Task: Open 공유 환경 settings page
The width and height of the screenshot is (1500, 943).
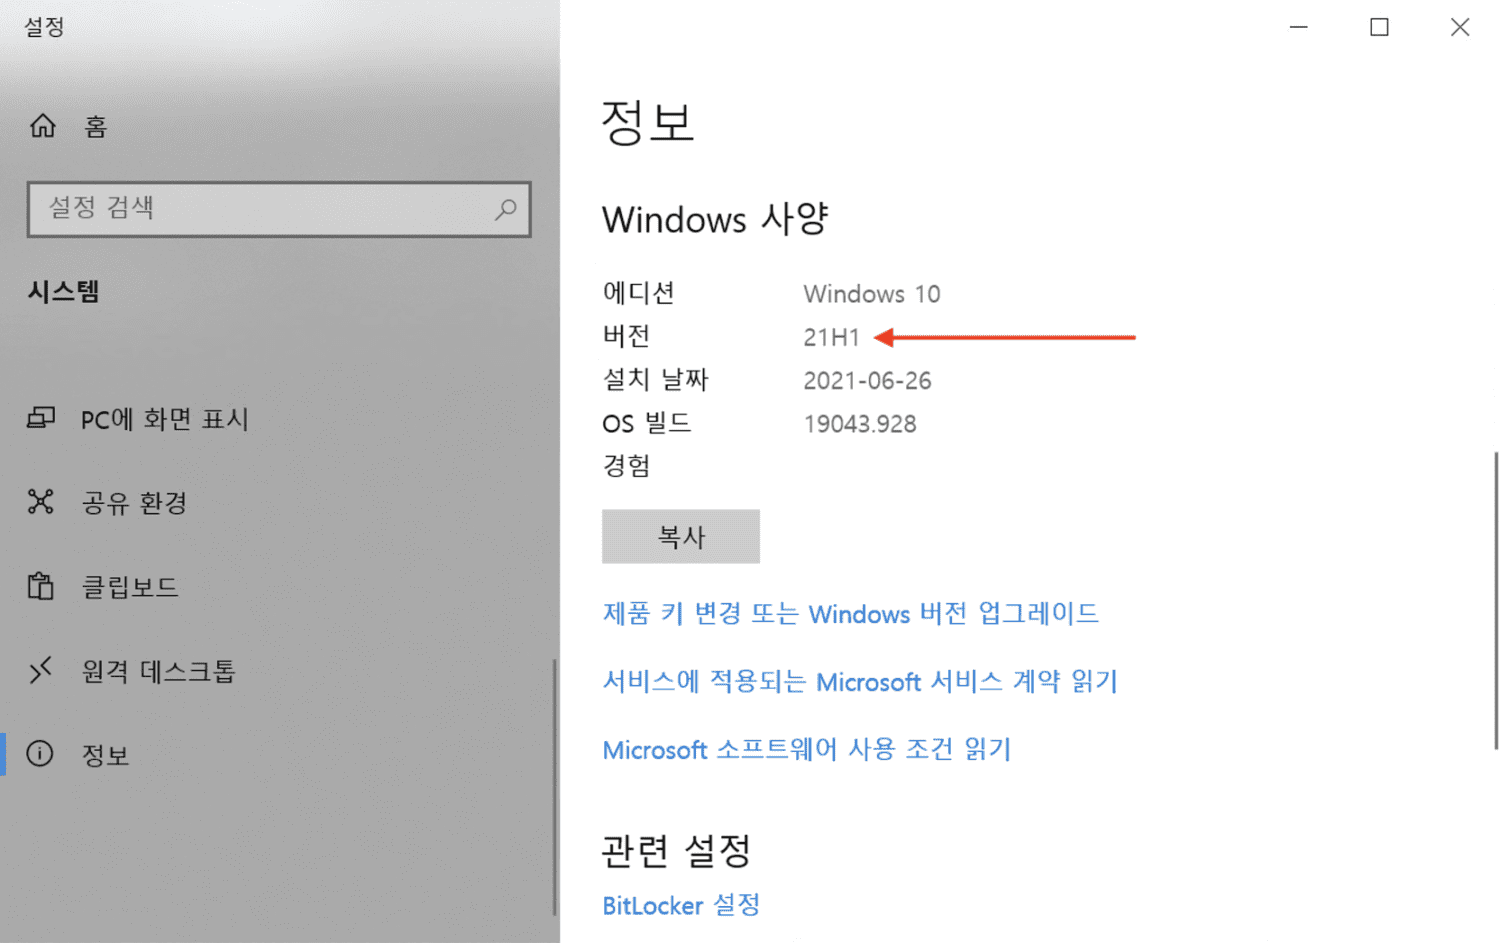Action: point(134,503)
